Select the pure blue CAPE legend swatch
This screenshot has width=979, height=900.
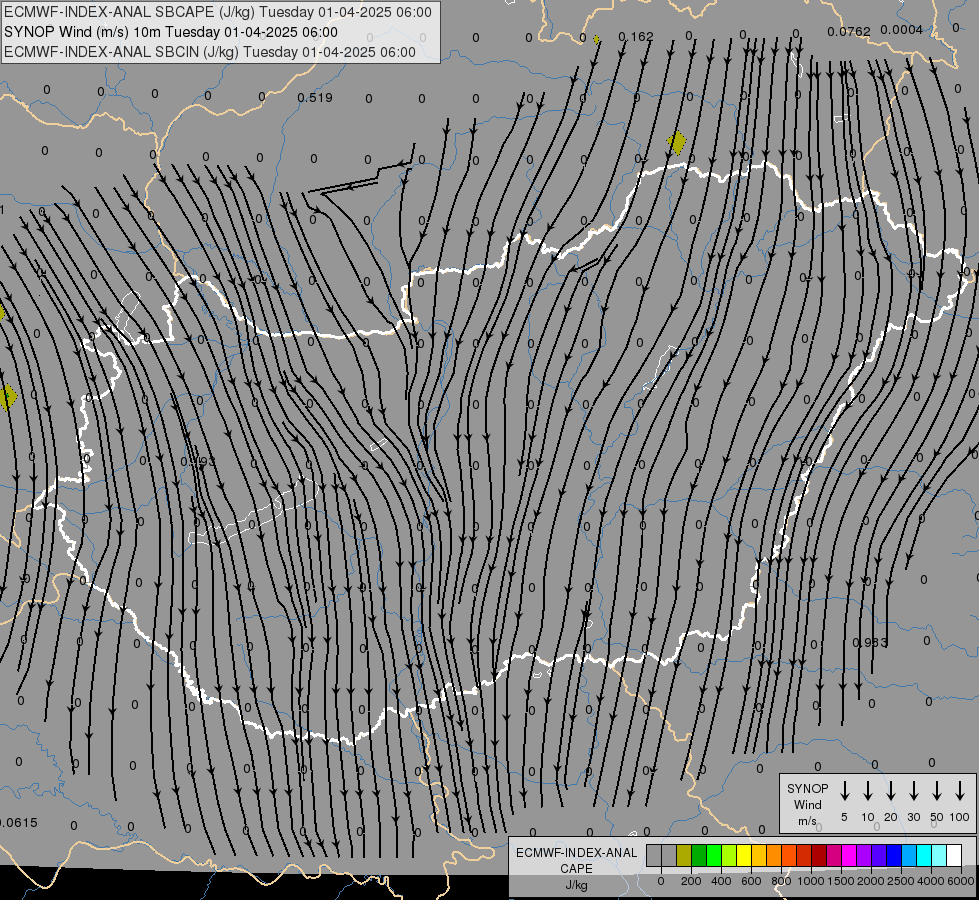(893, 855)
